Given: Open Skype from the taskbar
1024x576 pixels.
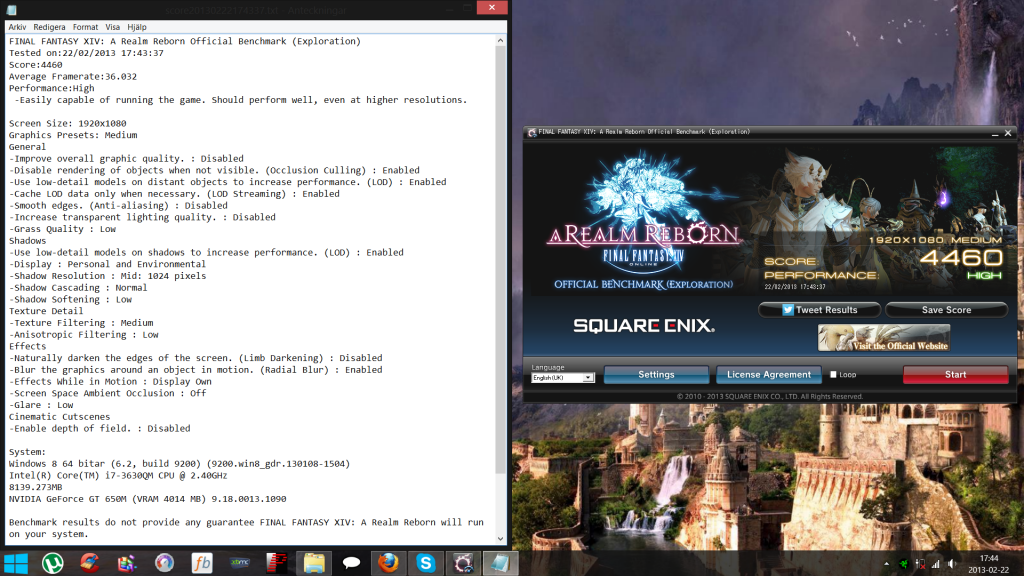Looking at the screenshot, I should 425,562.
